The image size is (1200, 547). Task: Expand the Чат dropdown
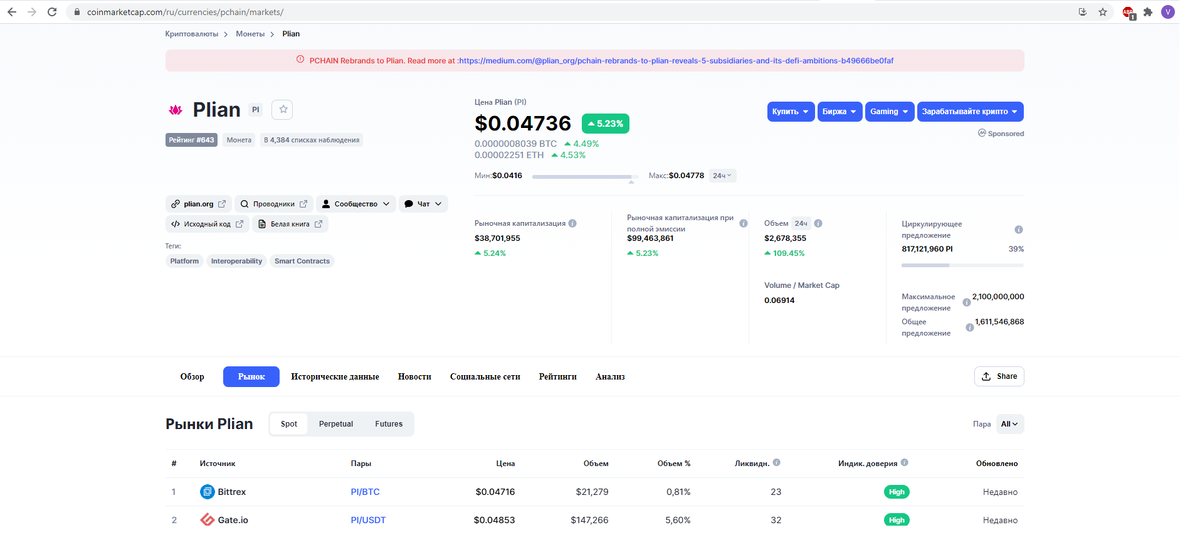click(423, 204)
